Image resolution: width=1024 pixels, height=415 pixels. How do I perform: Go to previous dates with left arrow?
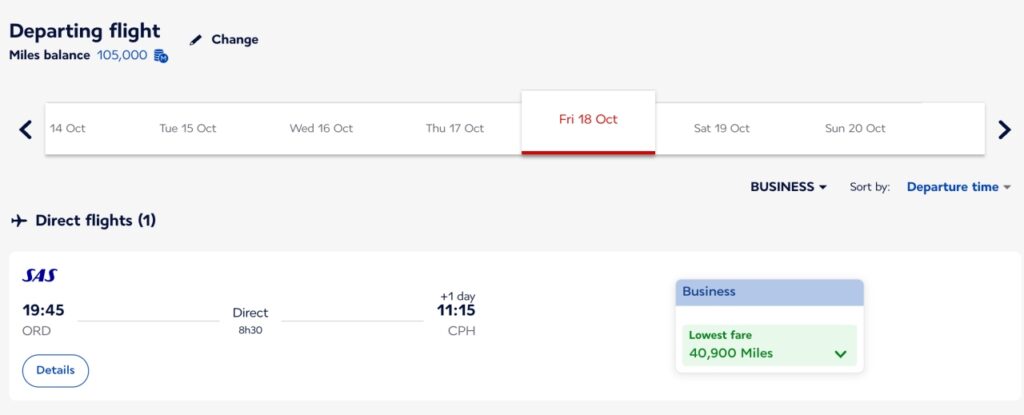tap(25, 129)
